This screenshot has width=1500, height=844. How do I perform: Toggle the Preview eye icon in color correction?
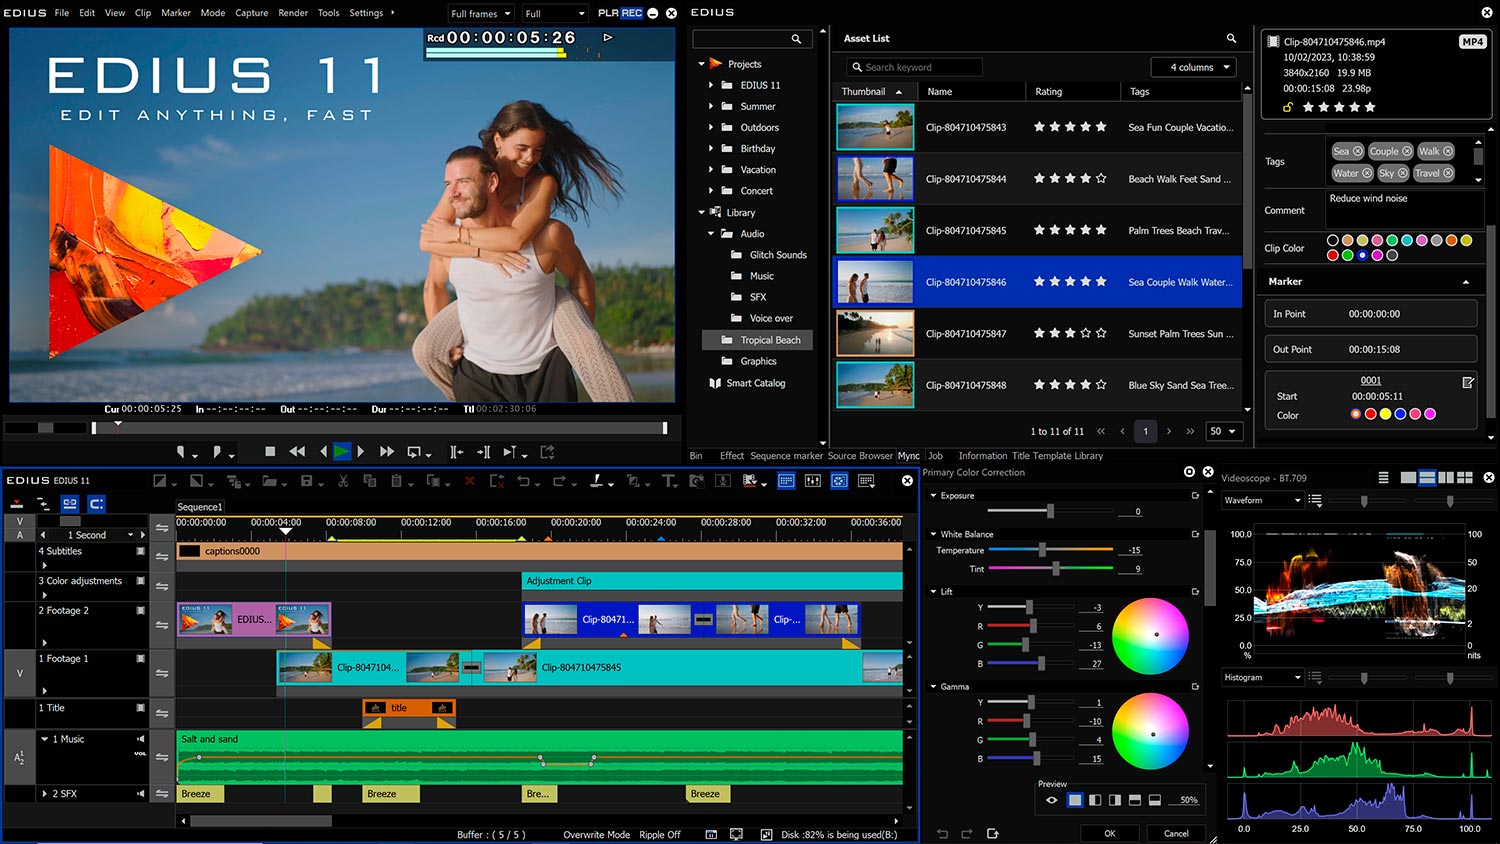tap(1051, 800)
